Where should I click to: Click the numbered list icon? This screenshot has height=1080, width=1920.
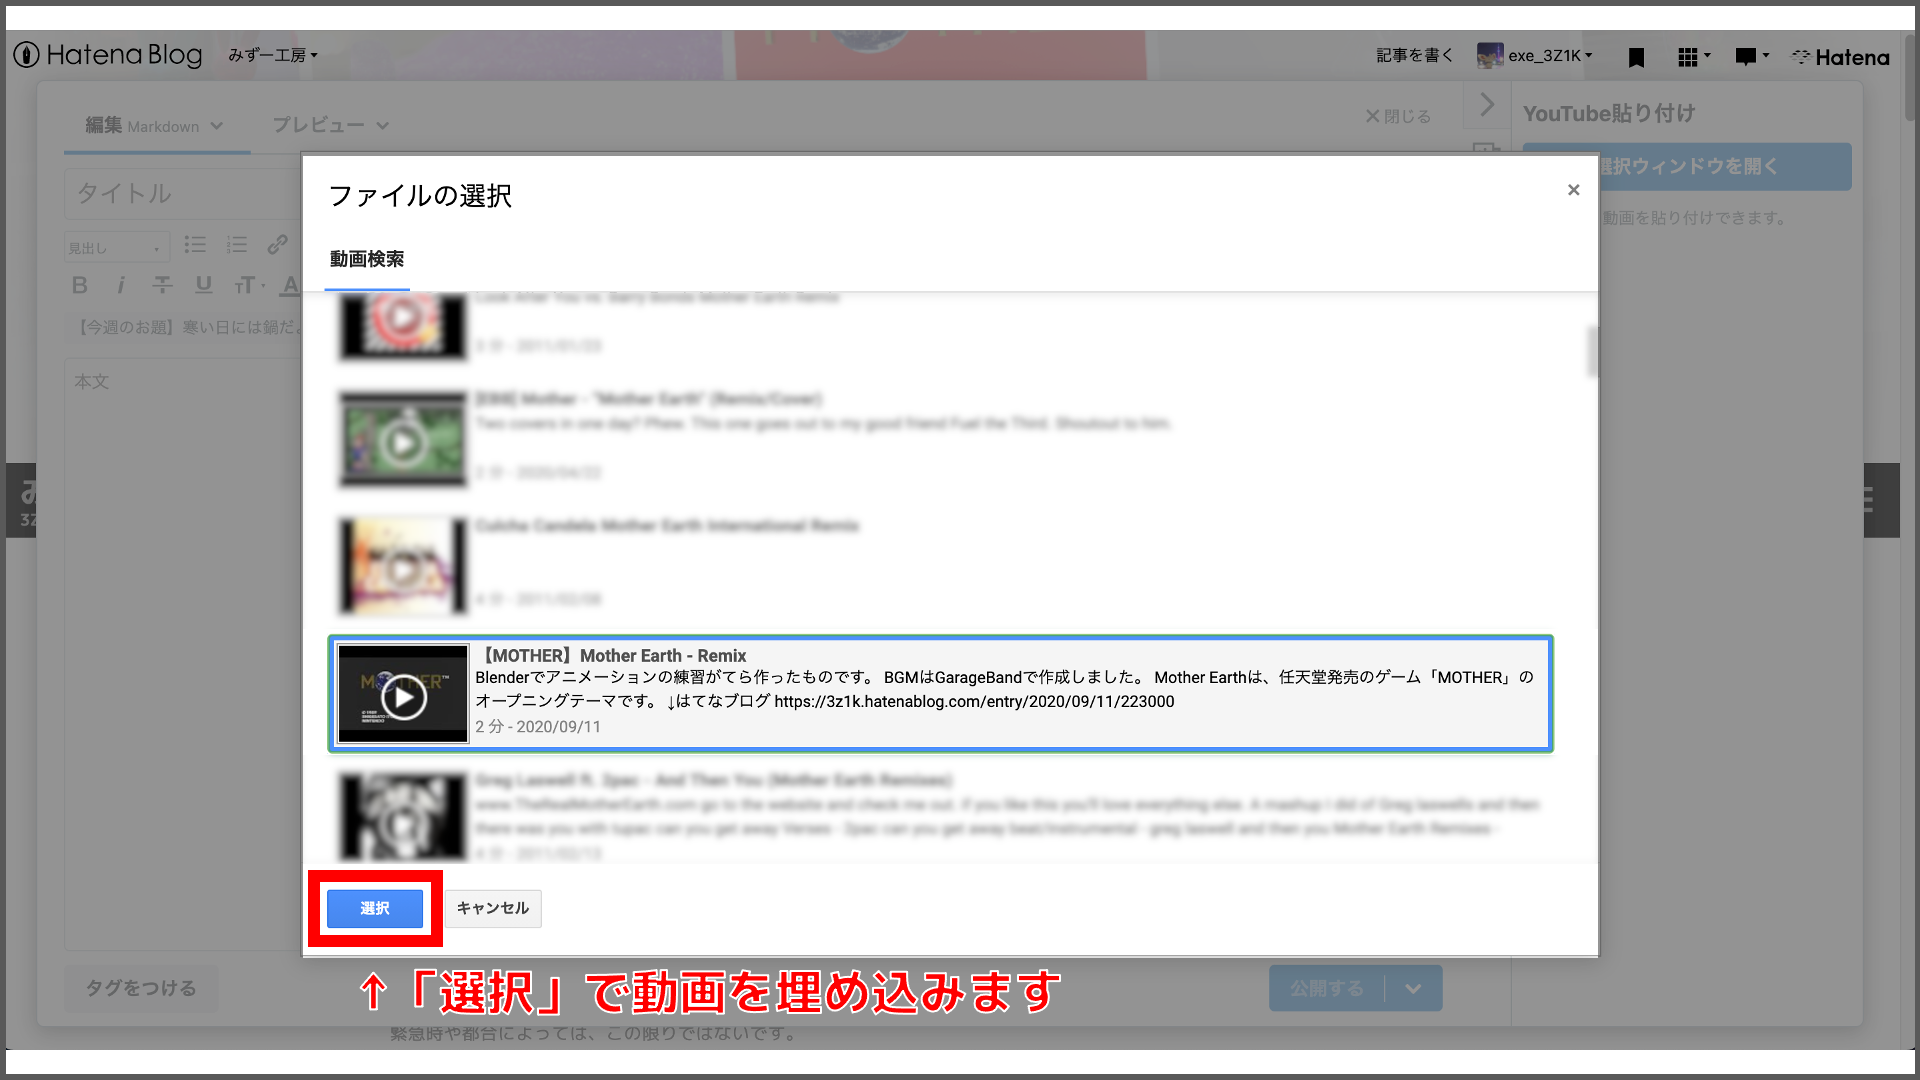coord(236,245)
